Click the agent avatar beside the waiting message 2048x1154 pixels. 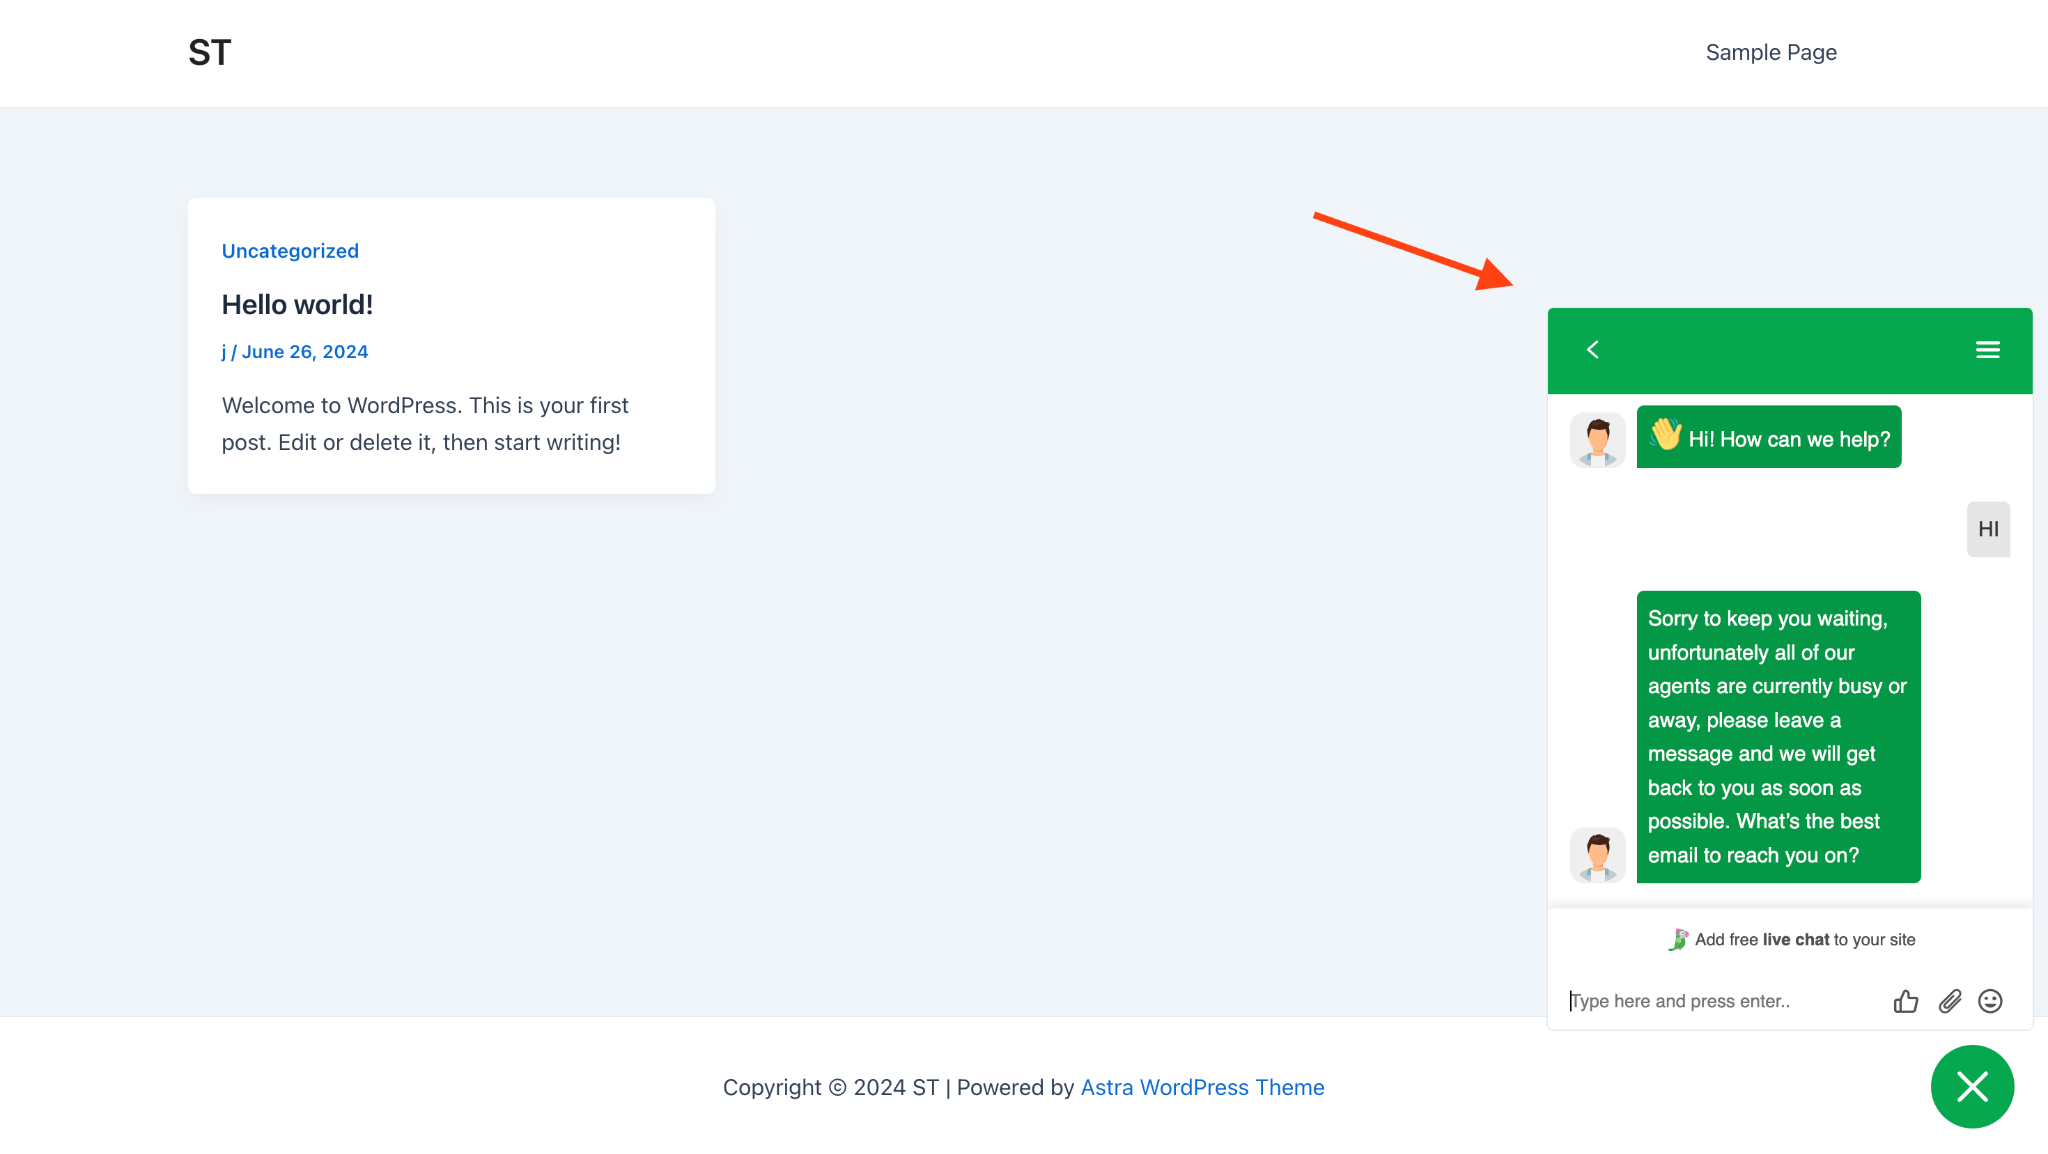(1598, 855)
